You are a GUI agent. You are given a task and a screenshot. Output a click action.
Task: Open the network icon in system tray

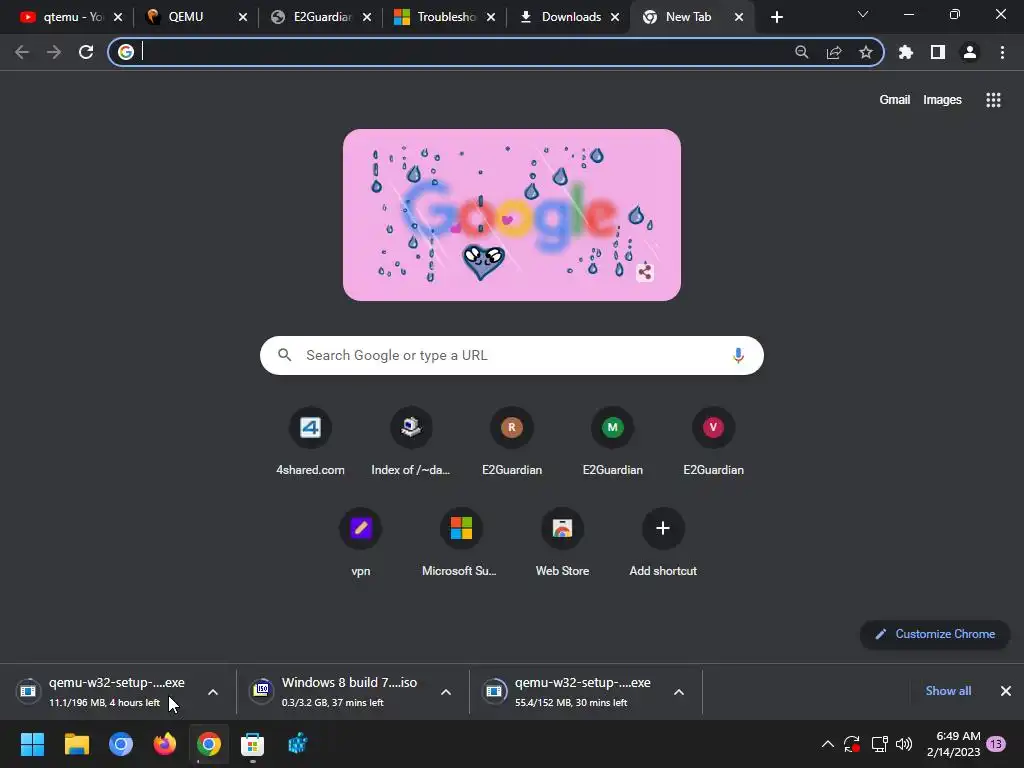[x=879, y=744]
